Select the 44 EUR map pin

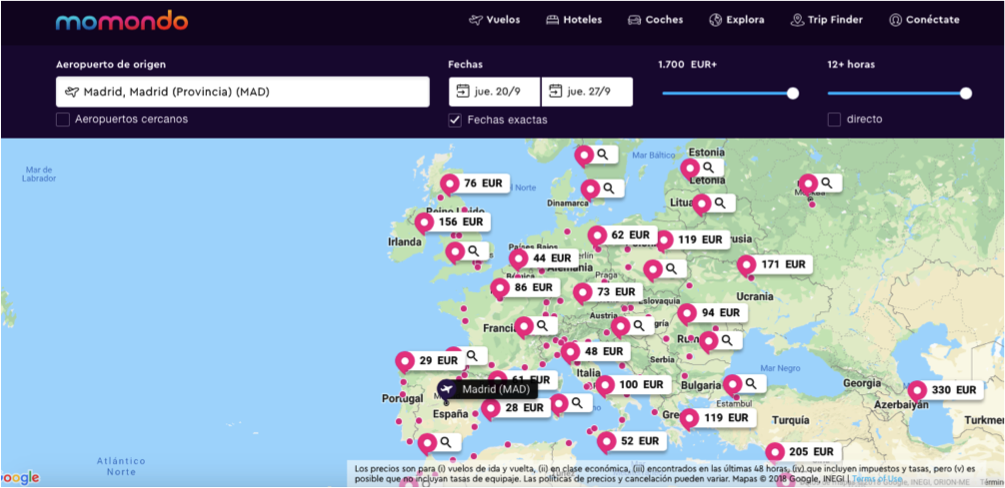(x=544, y=258)
